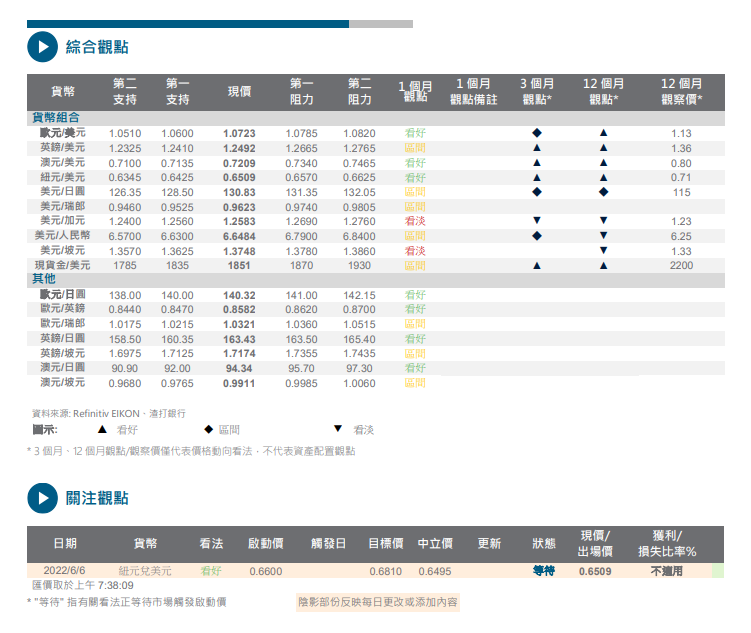Click the blue progress bar at top

[187, 23]
